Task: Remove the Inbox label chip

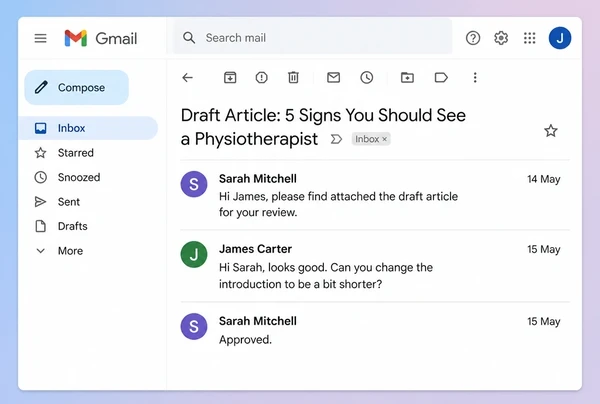Action: [385, 139]
